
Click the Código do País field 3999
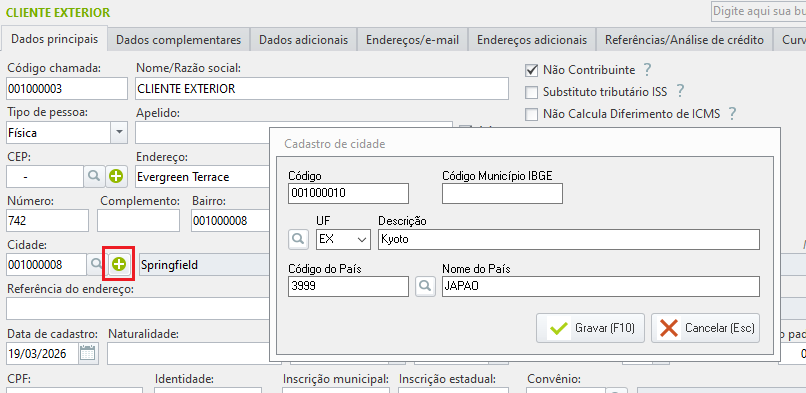[x=349, y=286]
